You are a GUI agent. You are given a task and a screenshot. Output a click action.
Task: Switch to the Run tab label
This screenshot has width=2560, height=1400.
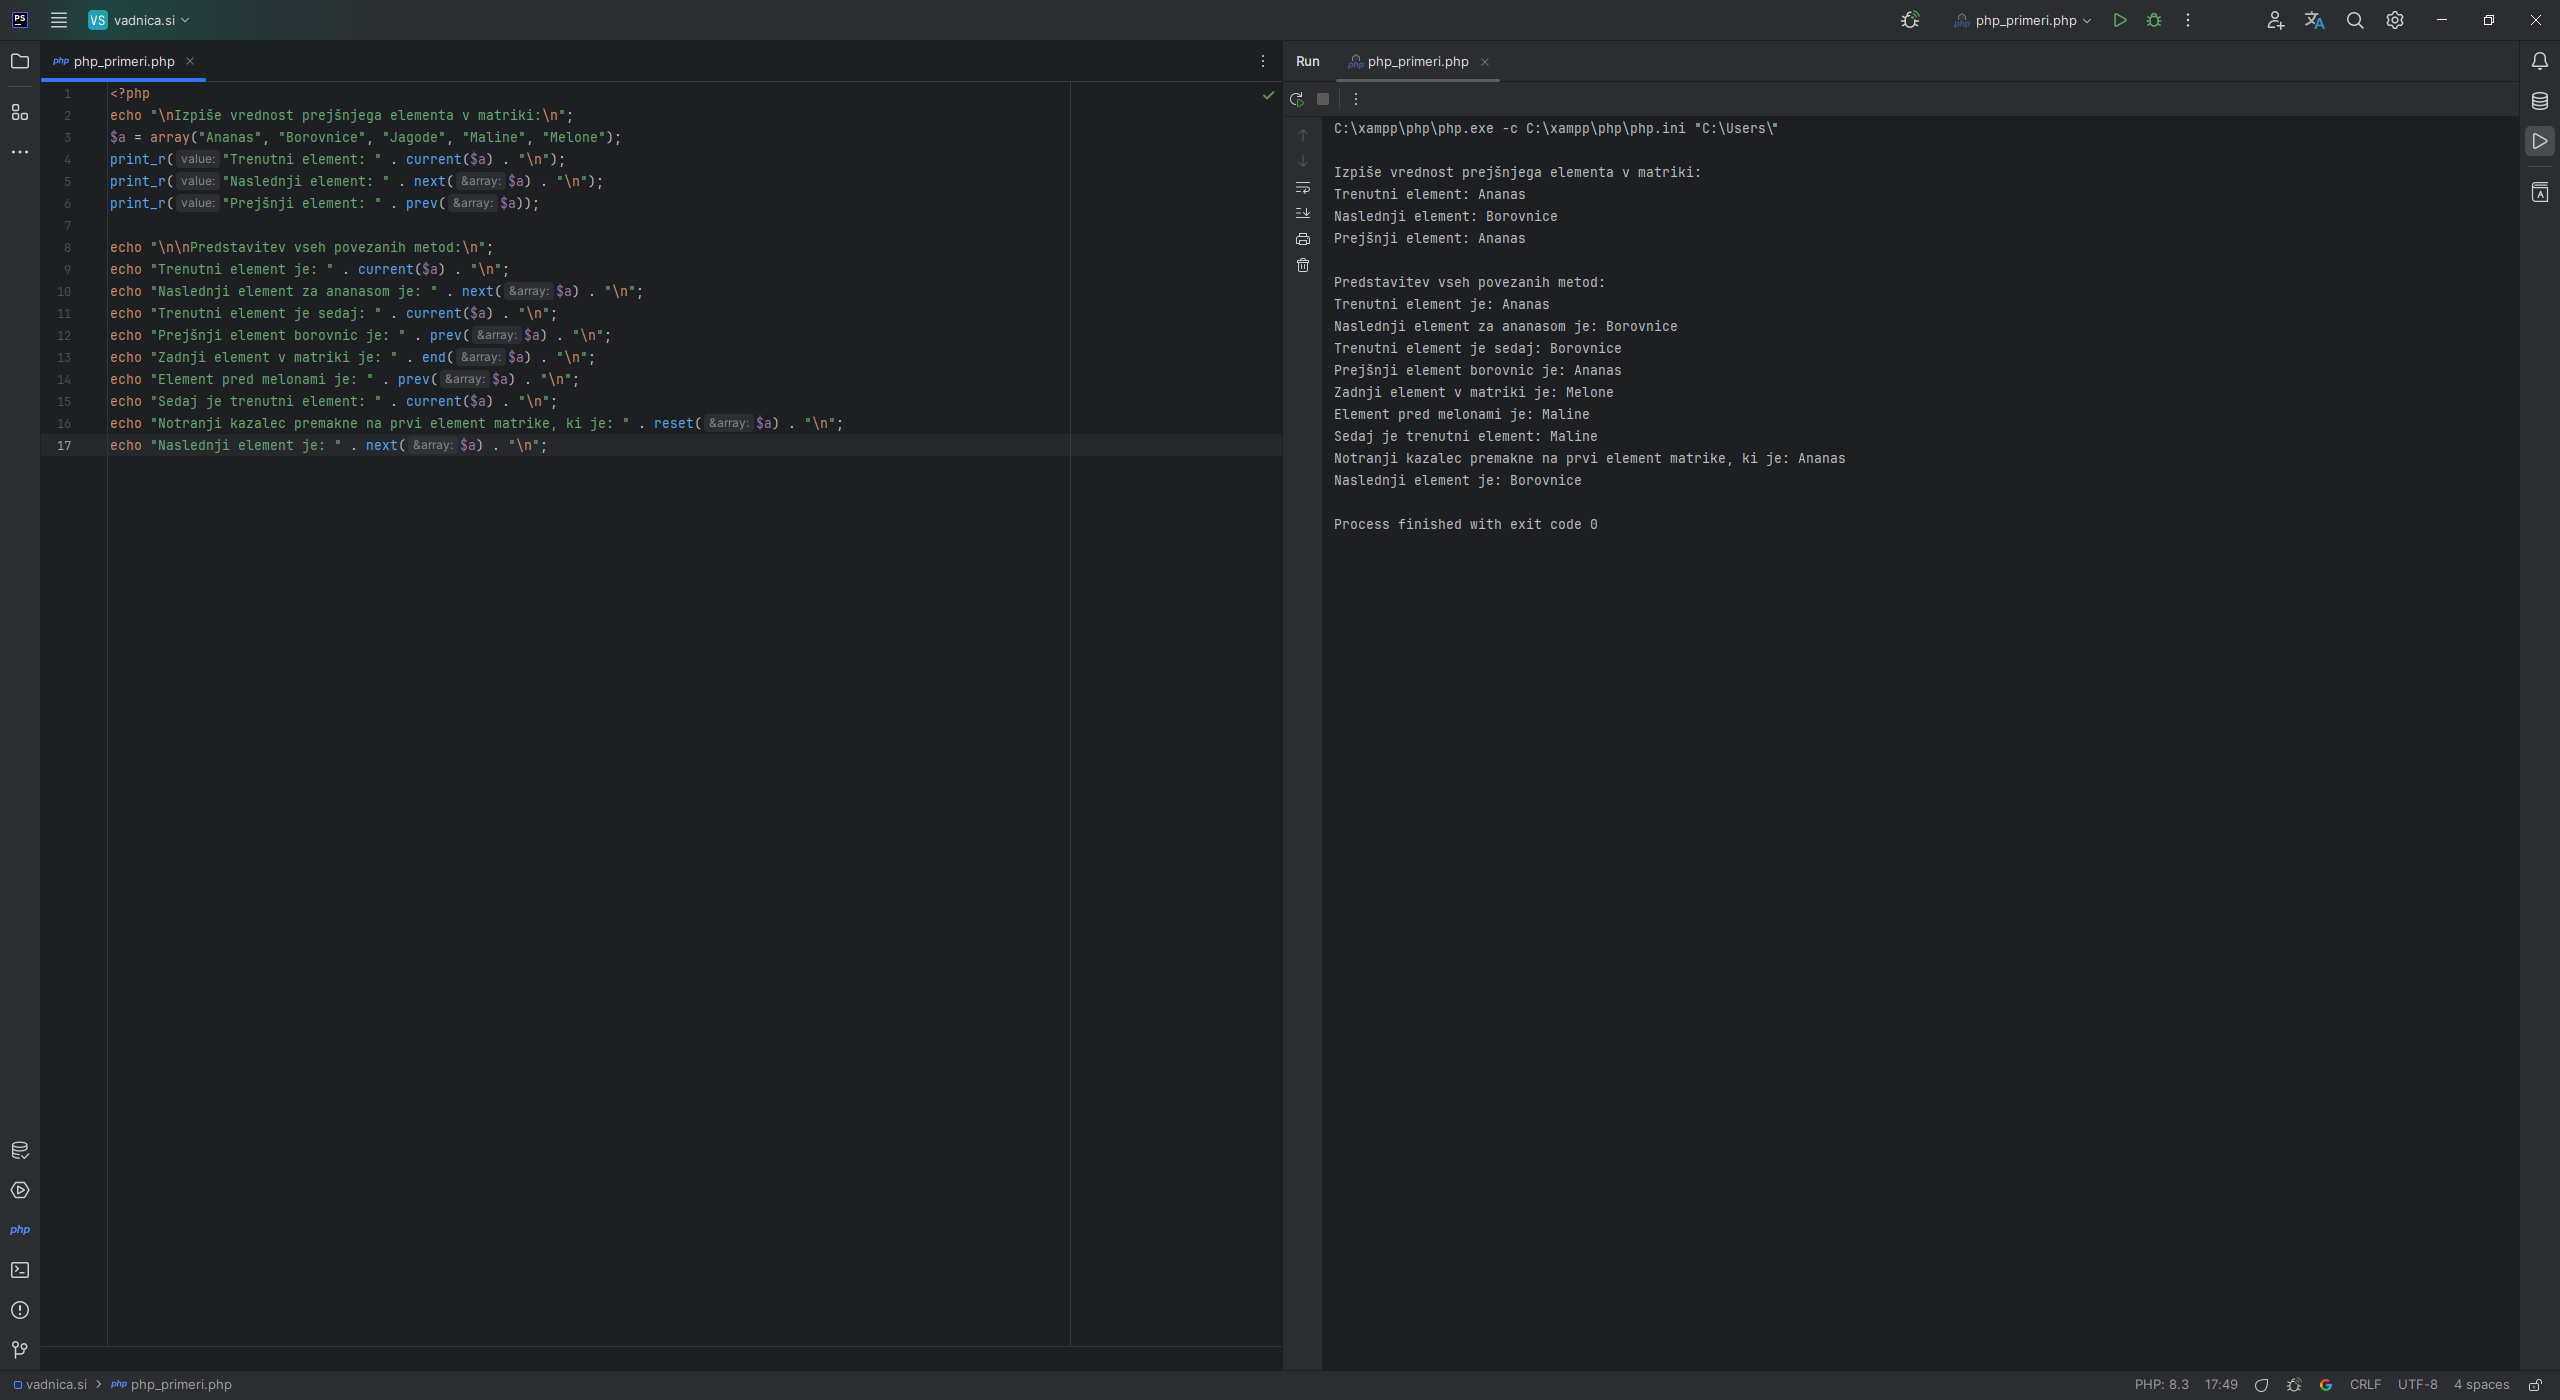coord(1307,61)
